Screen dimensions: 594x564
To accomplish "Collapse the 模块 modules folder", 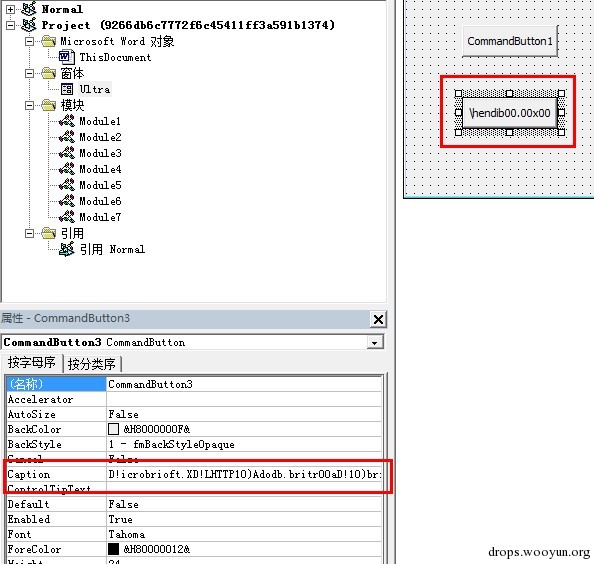I will 29,105.
